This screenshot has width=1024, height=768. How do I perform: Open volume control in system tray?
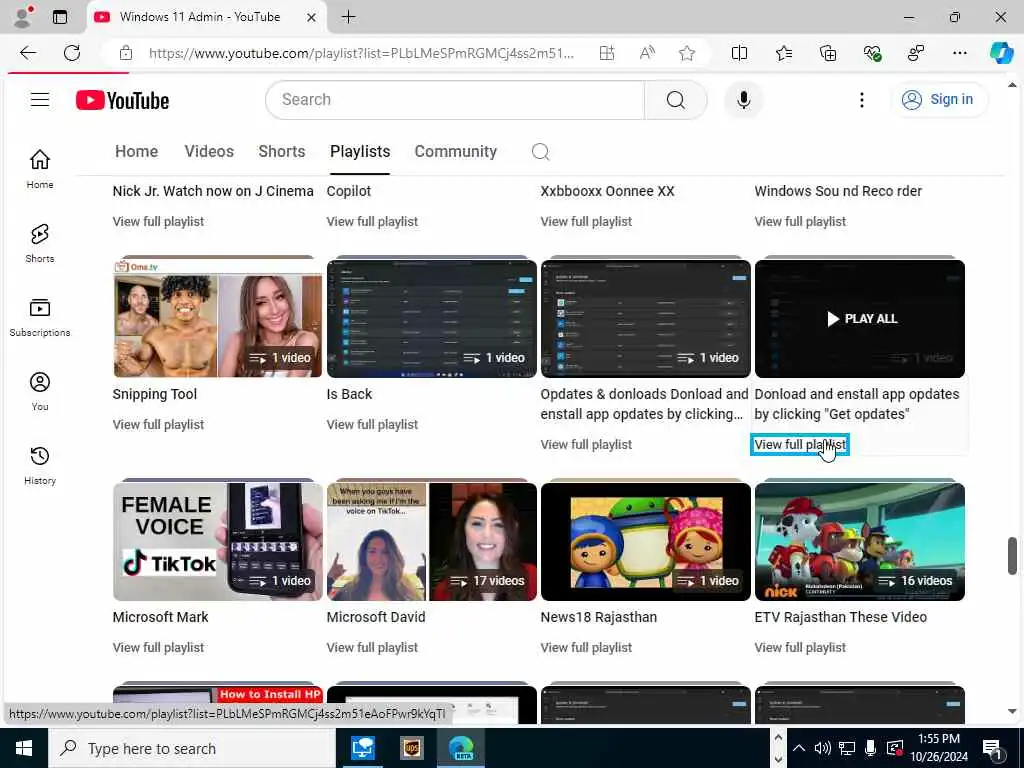tap(822, 748)
